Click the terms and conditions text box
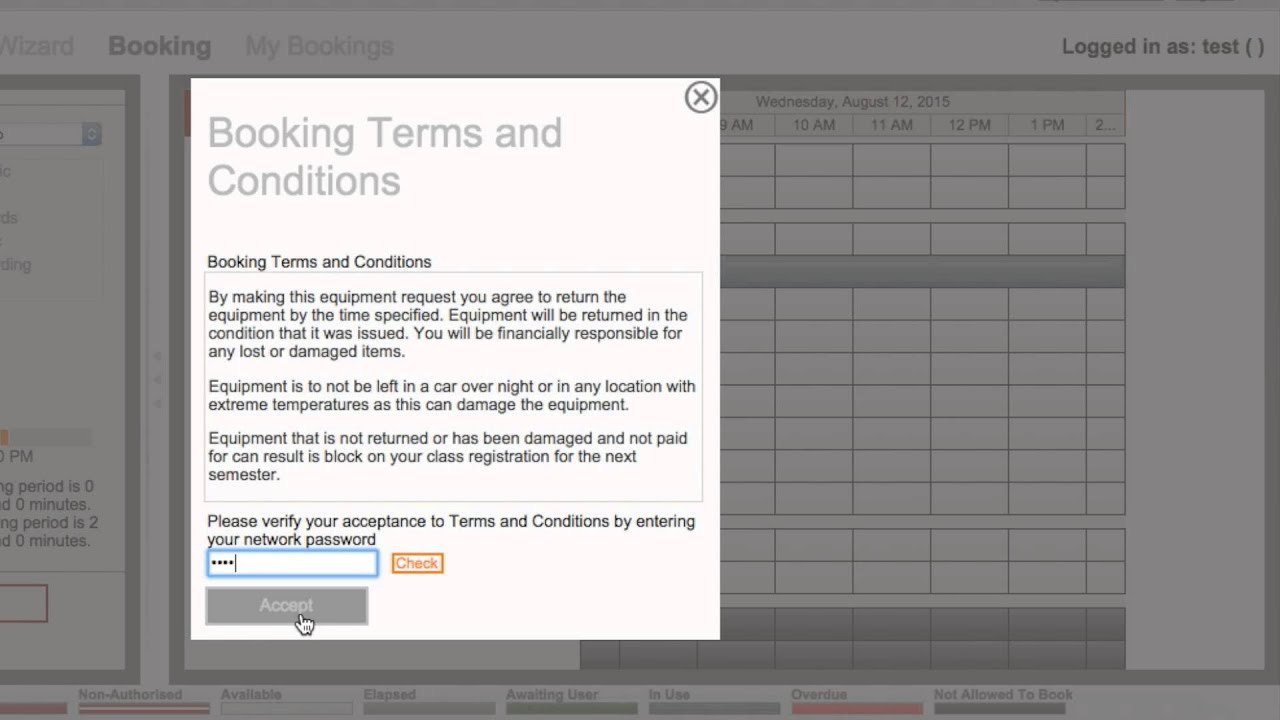 point(454,386)
